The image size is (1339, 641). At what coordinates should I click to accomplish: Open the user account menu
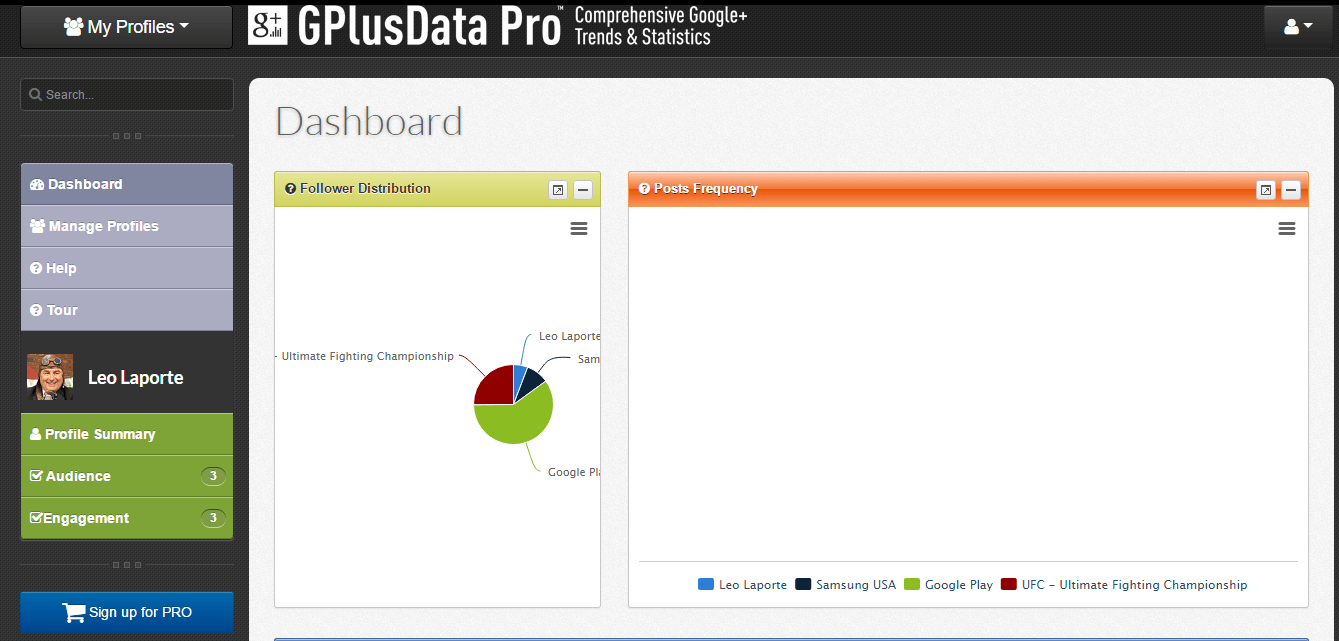[1298, 27]
